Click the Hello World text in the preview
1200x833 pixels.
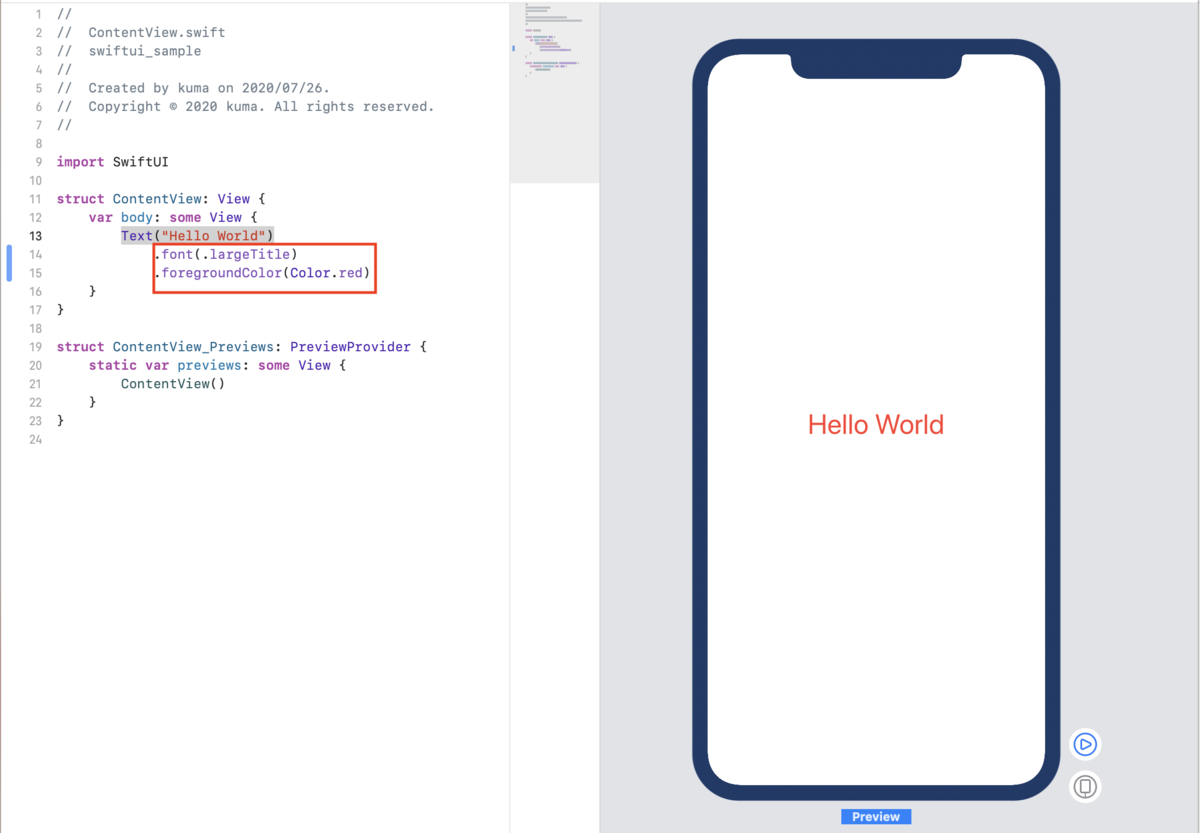point(876,425)
